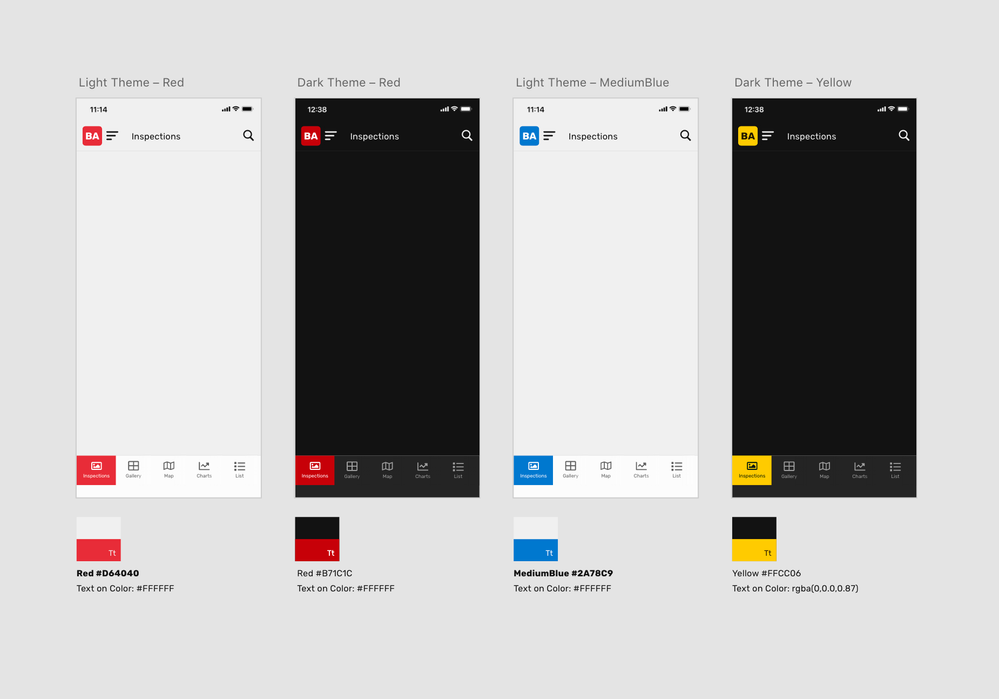Viewport: 999px width, 699px height.
Task: Open Charts tab in MediumBlue mockup
Action: pos(641,470)
